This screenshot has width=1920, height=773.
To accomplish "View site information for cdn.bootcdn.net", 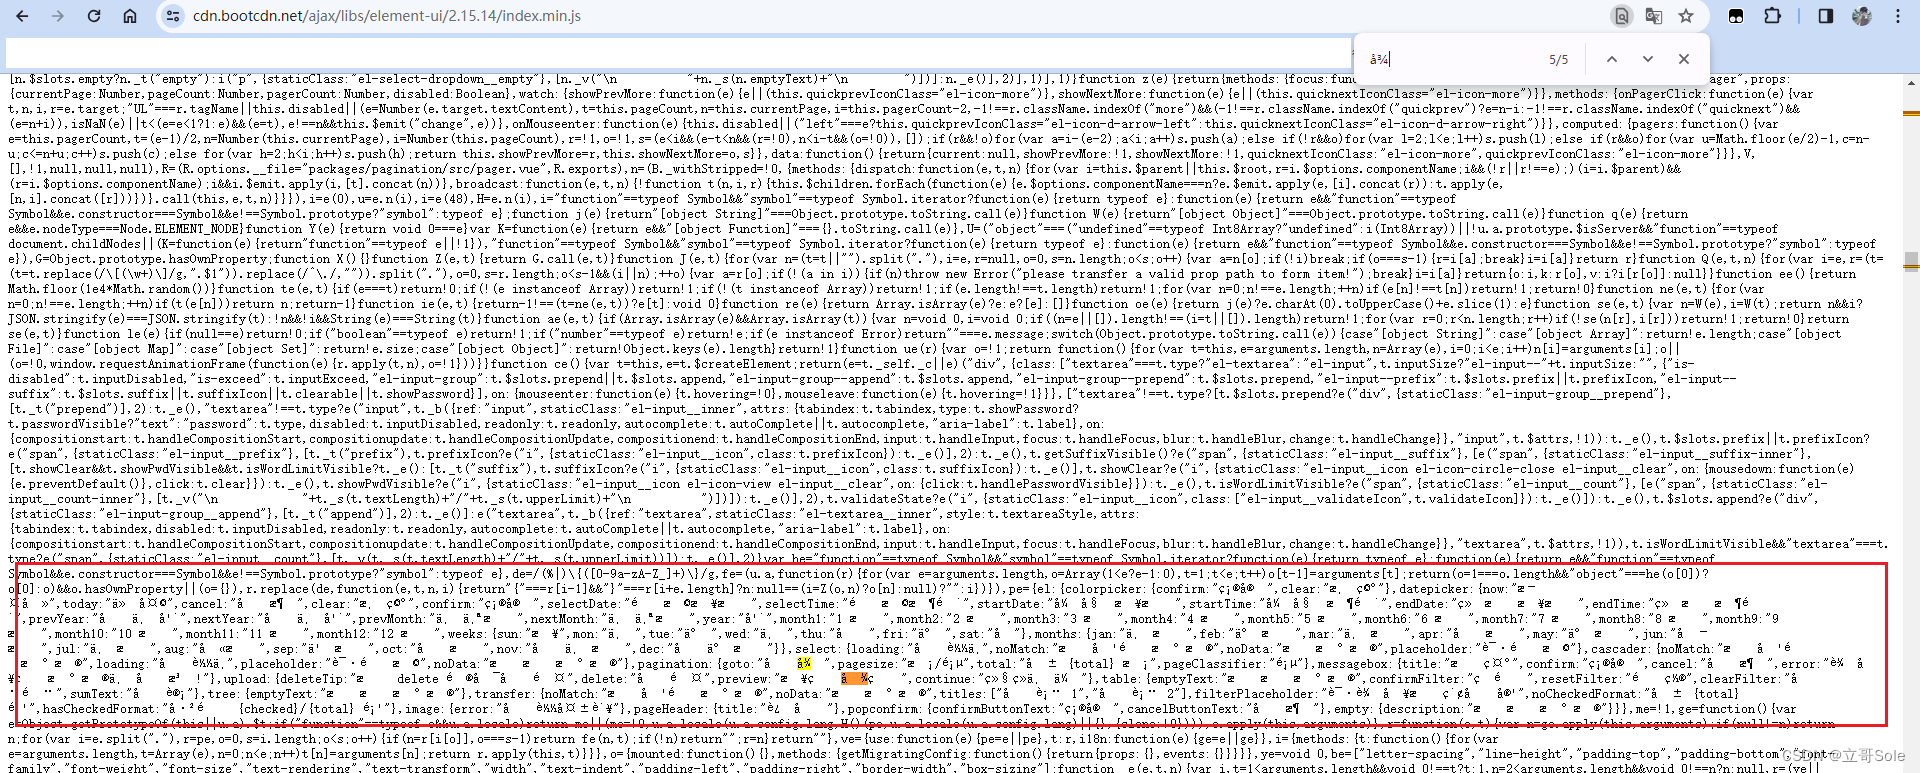I will pos(173,16).
